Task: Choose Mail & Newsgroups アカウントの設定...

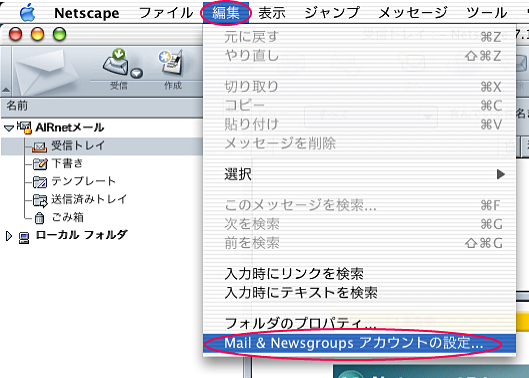Action: [359, 343]
